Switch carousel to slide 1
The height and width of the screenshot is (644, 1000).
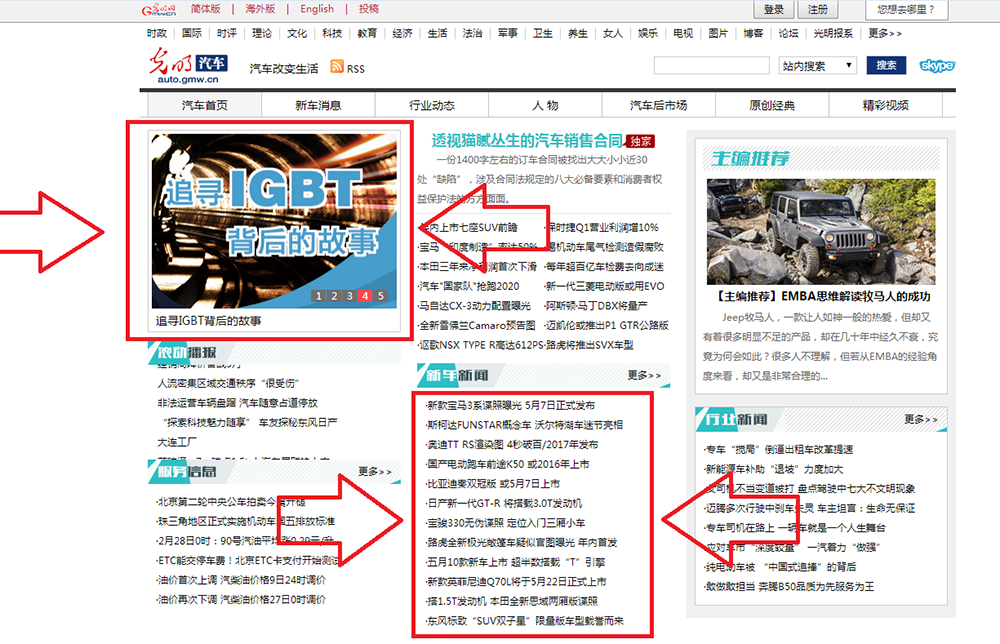pyautogui.click(x=320, y=296)
